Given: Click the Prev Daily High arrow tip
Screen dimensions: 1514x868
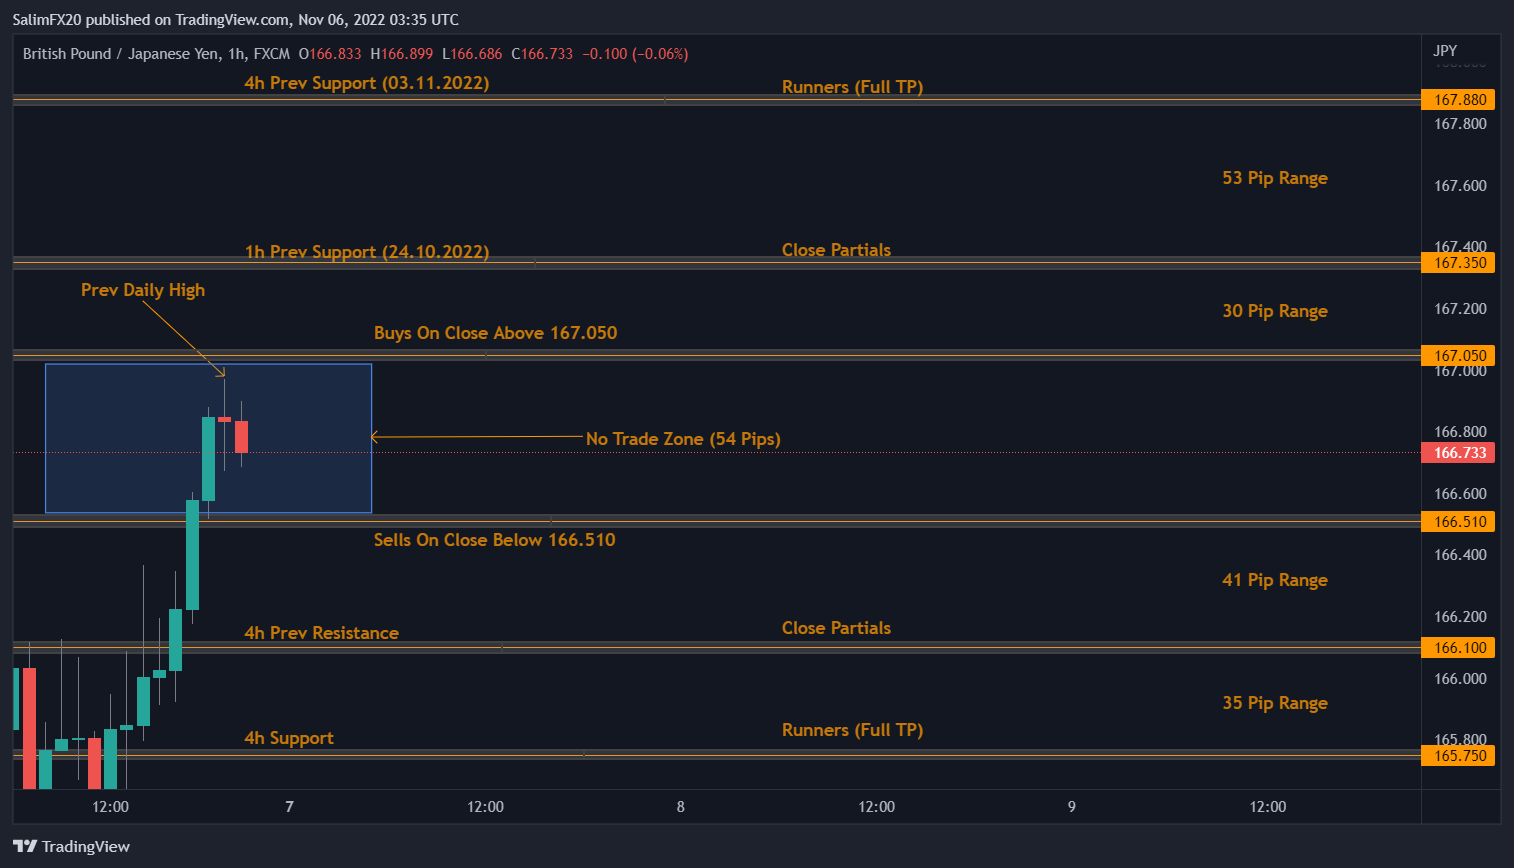Looking at the screenshot, I should 222,375.
